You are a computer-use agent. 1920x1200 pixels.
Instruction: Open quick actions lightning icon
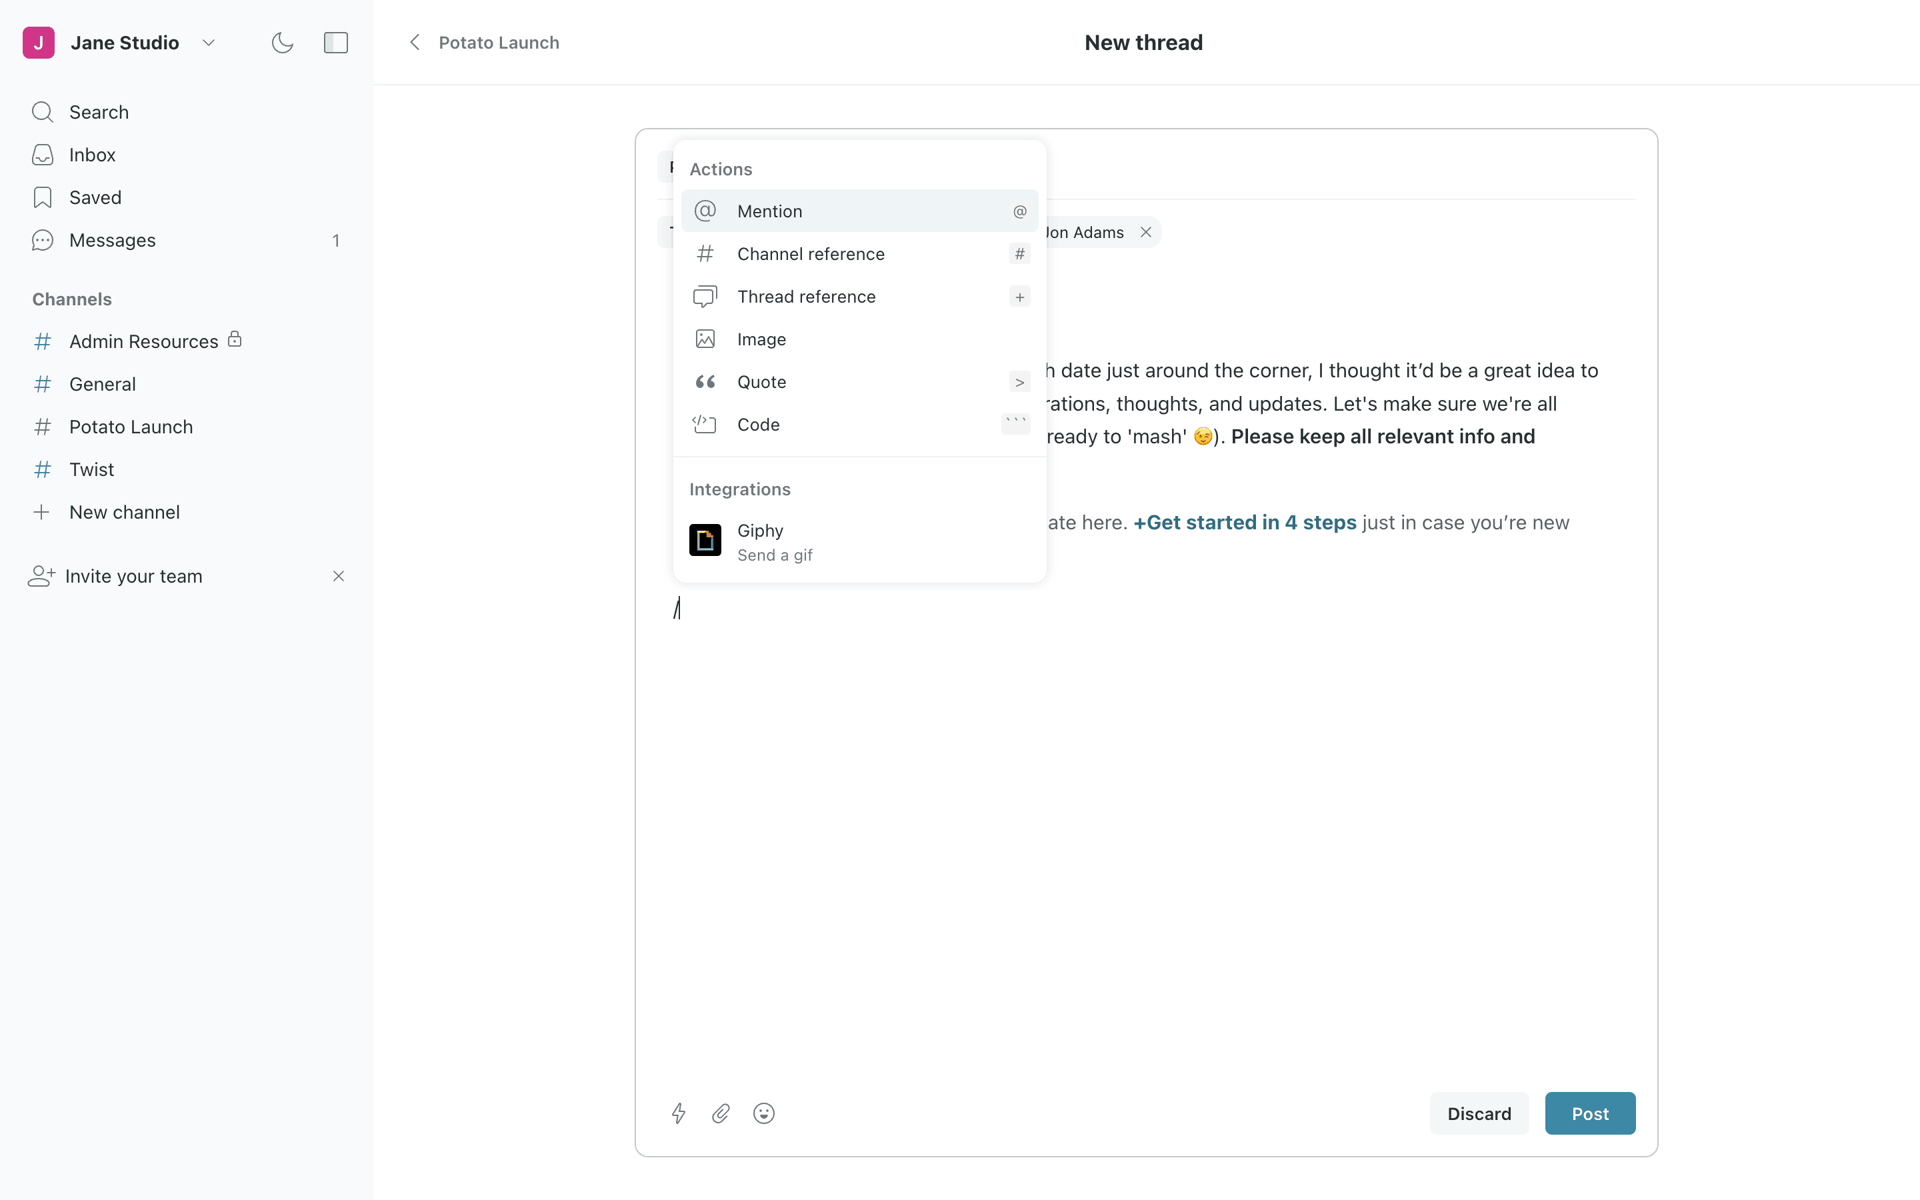point(679,1113)
